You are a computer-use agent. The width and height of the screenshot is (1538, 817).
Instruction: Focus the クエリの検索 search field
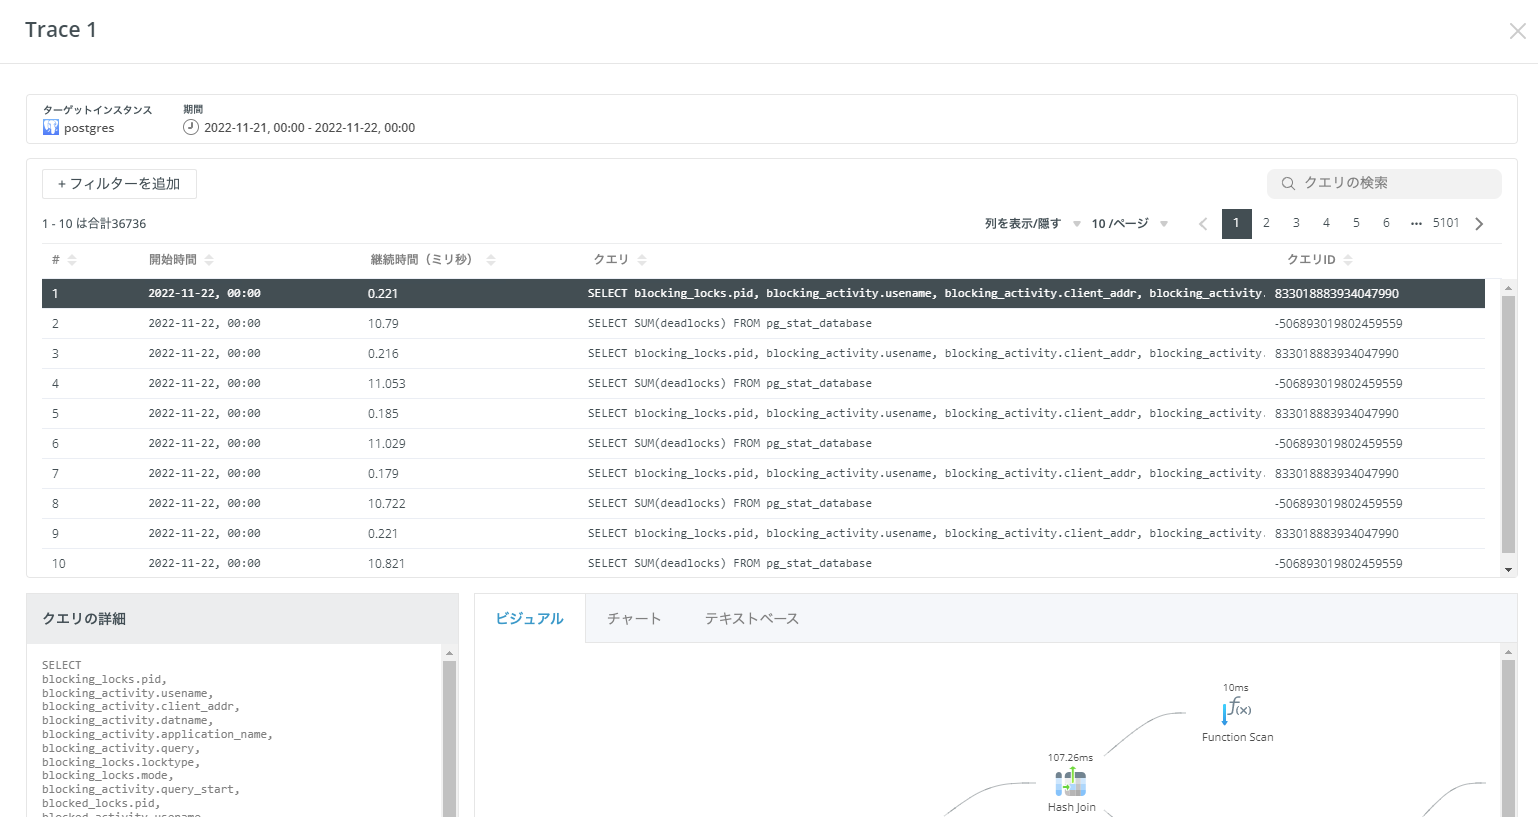point(1384,183)
